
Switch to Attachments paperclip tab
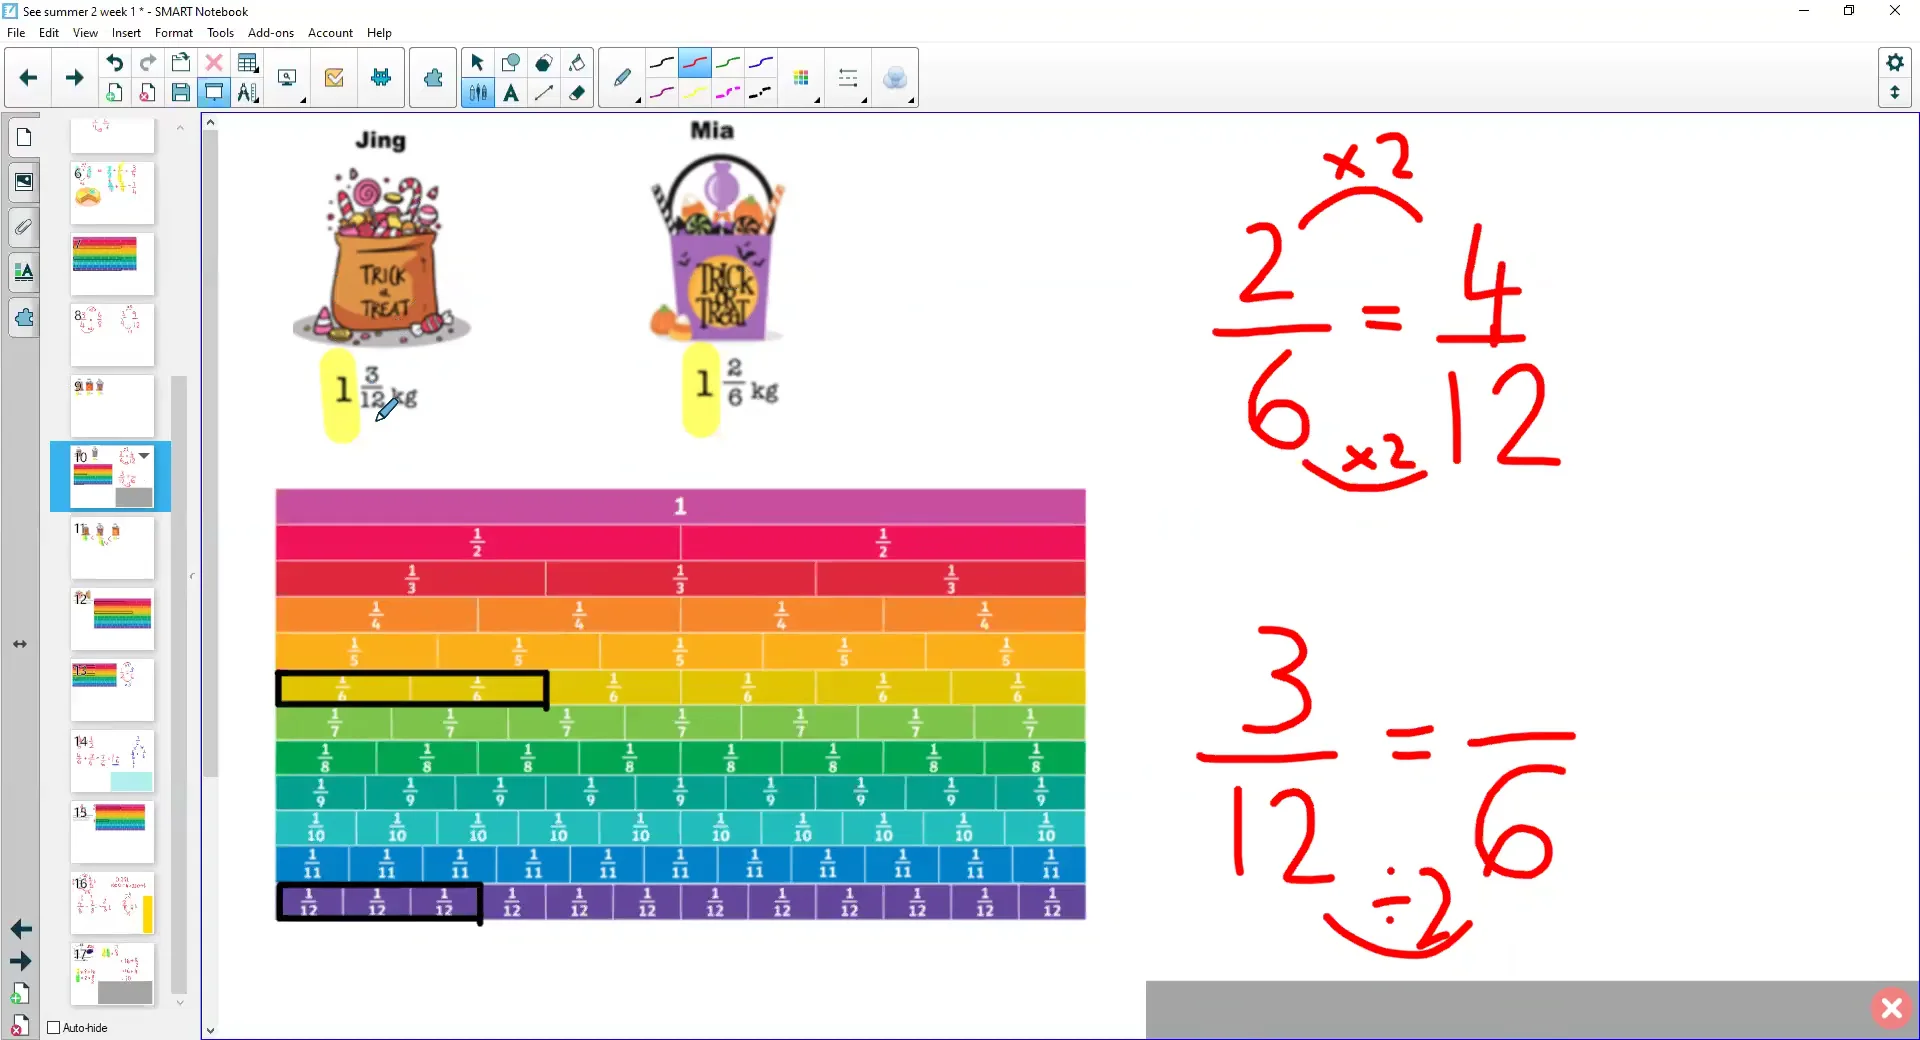pos(24,227)
